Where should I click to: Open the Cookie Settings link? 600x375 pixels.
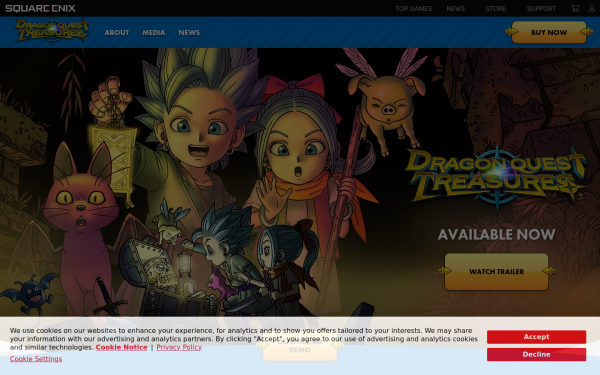pos(36,359)
